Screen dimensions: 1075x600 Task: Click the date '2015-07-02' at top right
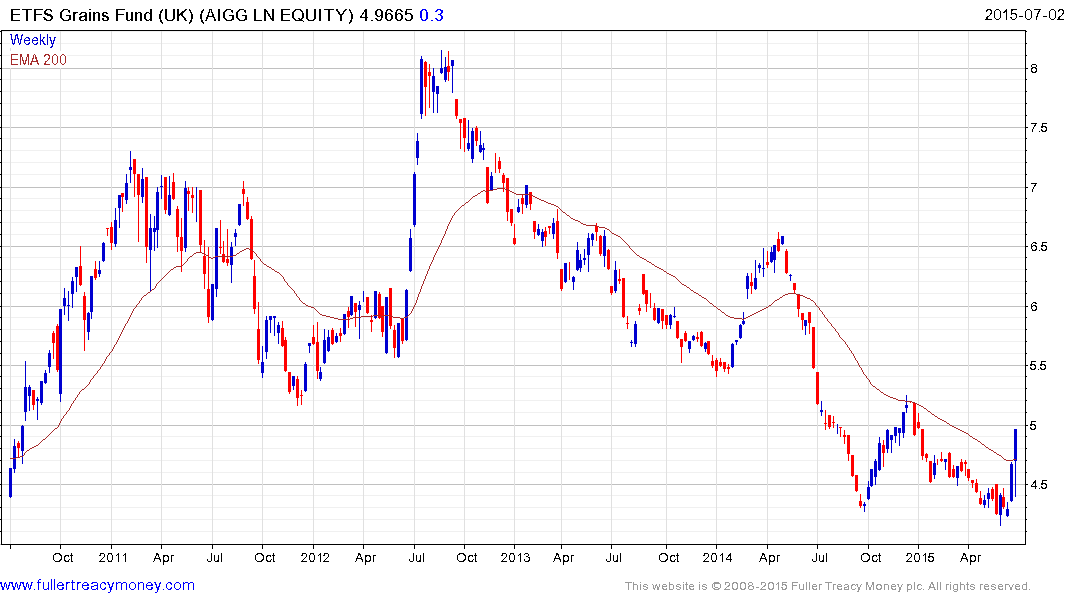point(1024,14)
